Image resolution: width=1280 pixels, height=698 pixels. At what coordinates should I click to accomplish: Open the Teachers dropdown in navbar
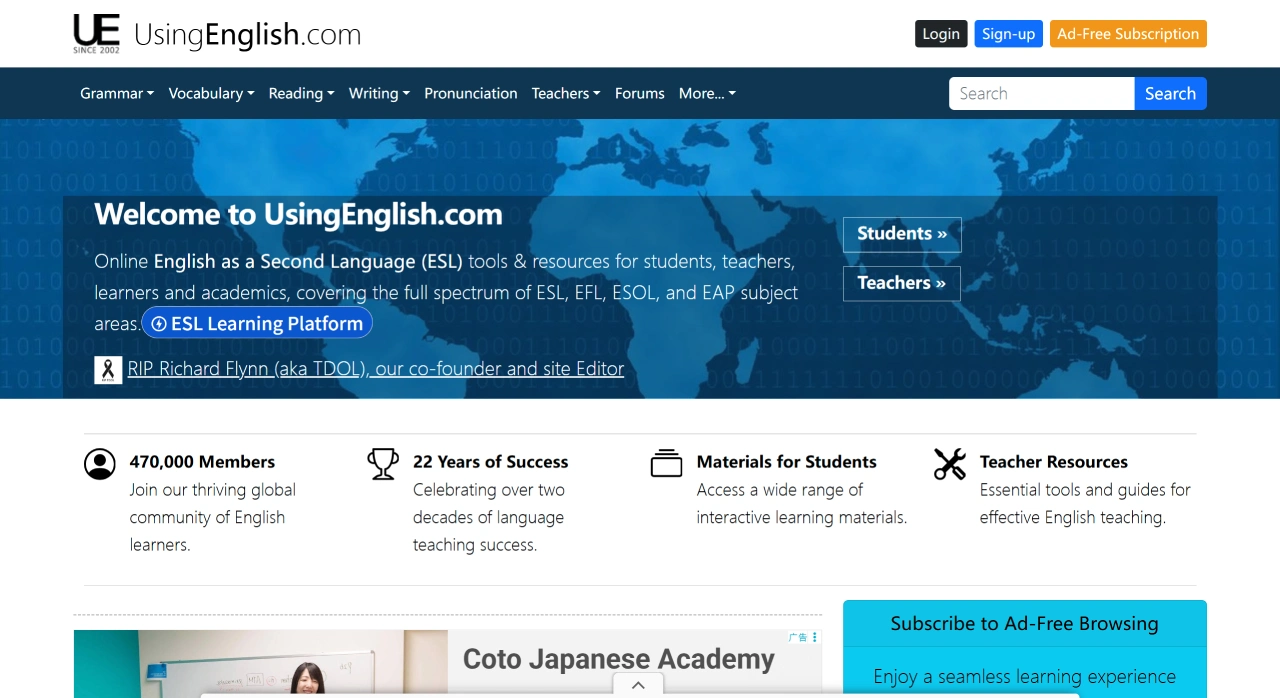click(565, 93)
